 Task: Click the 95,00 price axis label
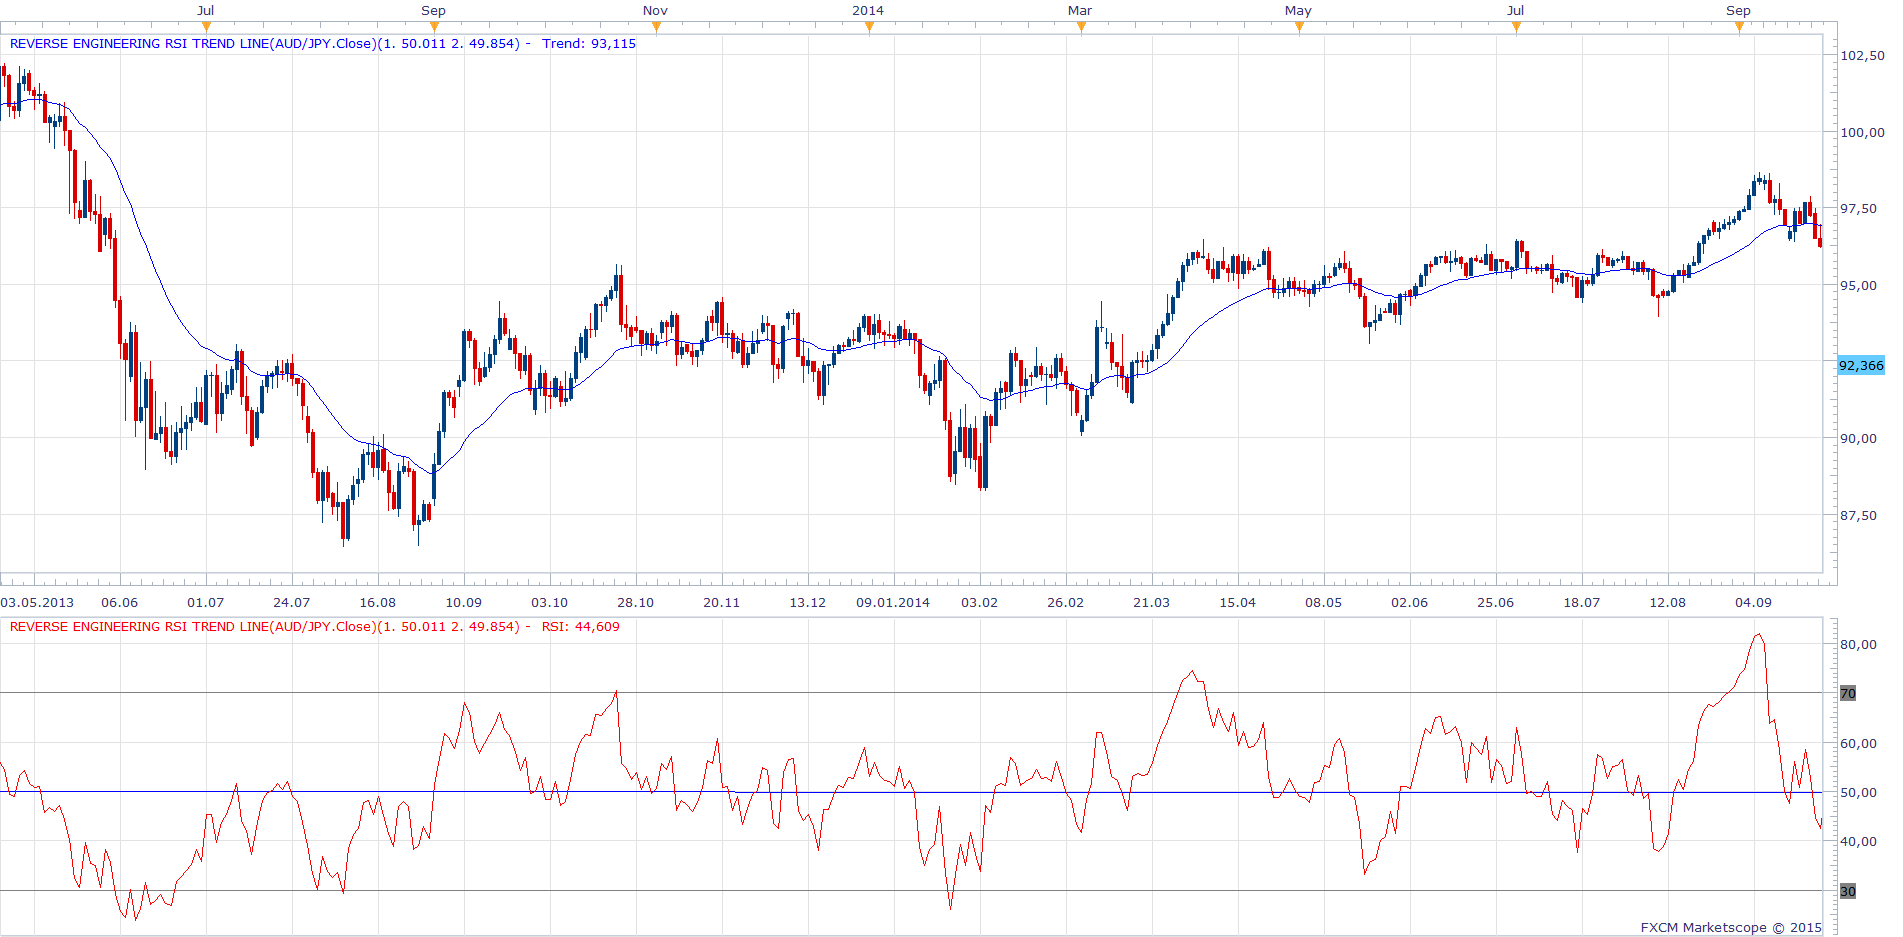(x=1859, y=285)
